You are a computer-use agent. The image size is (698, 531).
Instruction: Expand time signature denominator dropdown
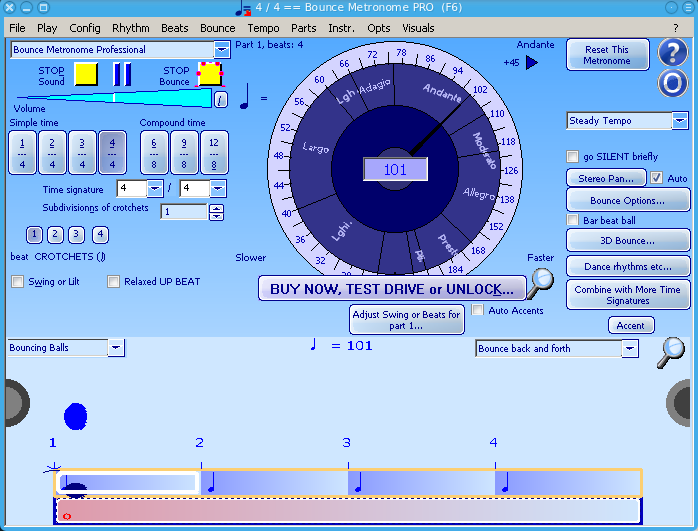(x=218, y=188)
